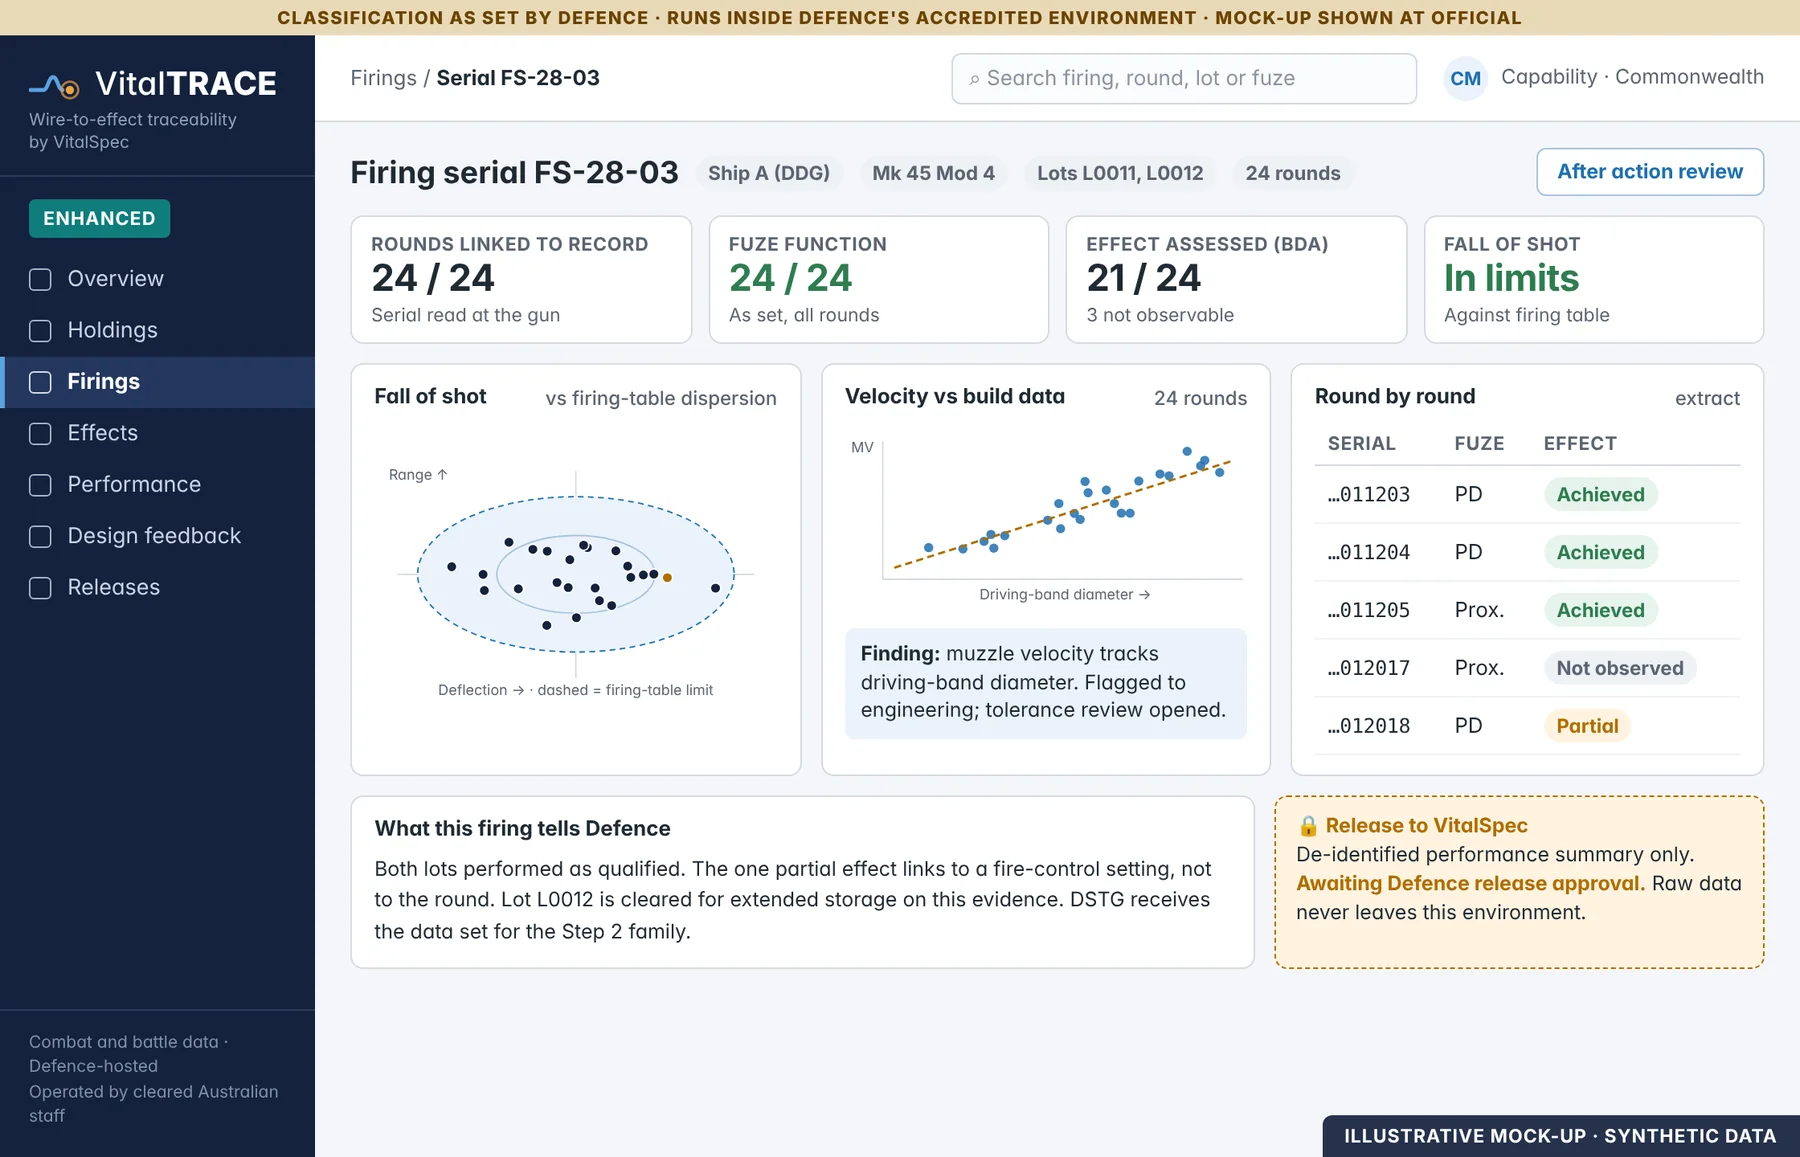Click the Effect assessed (BDA) card
Image resolution: width=1800 pixels, height=1157 pixels.
(x=1236, y=280)
